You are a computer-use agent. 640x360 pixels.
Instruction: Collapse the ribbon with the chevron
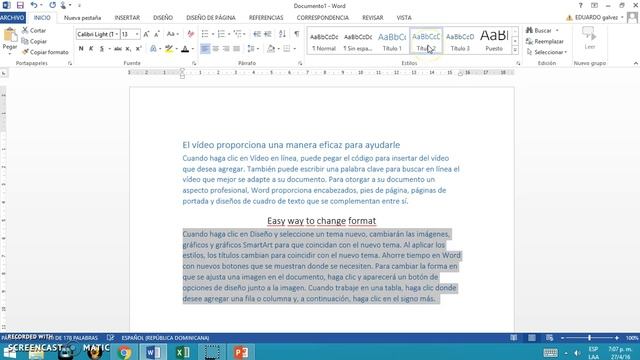point(636,64)
